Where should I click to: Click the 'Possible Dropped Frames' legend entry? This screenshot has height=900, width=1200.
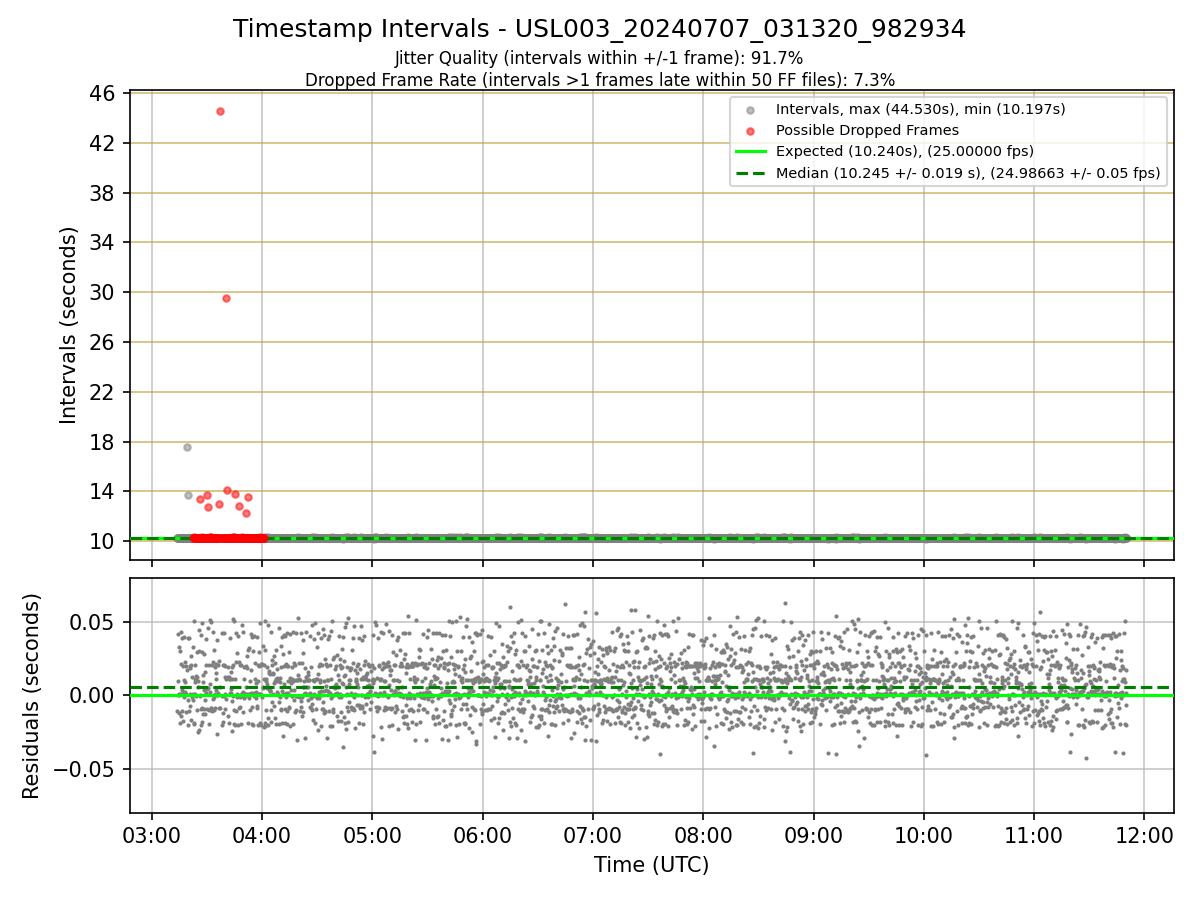[867, 130]
